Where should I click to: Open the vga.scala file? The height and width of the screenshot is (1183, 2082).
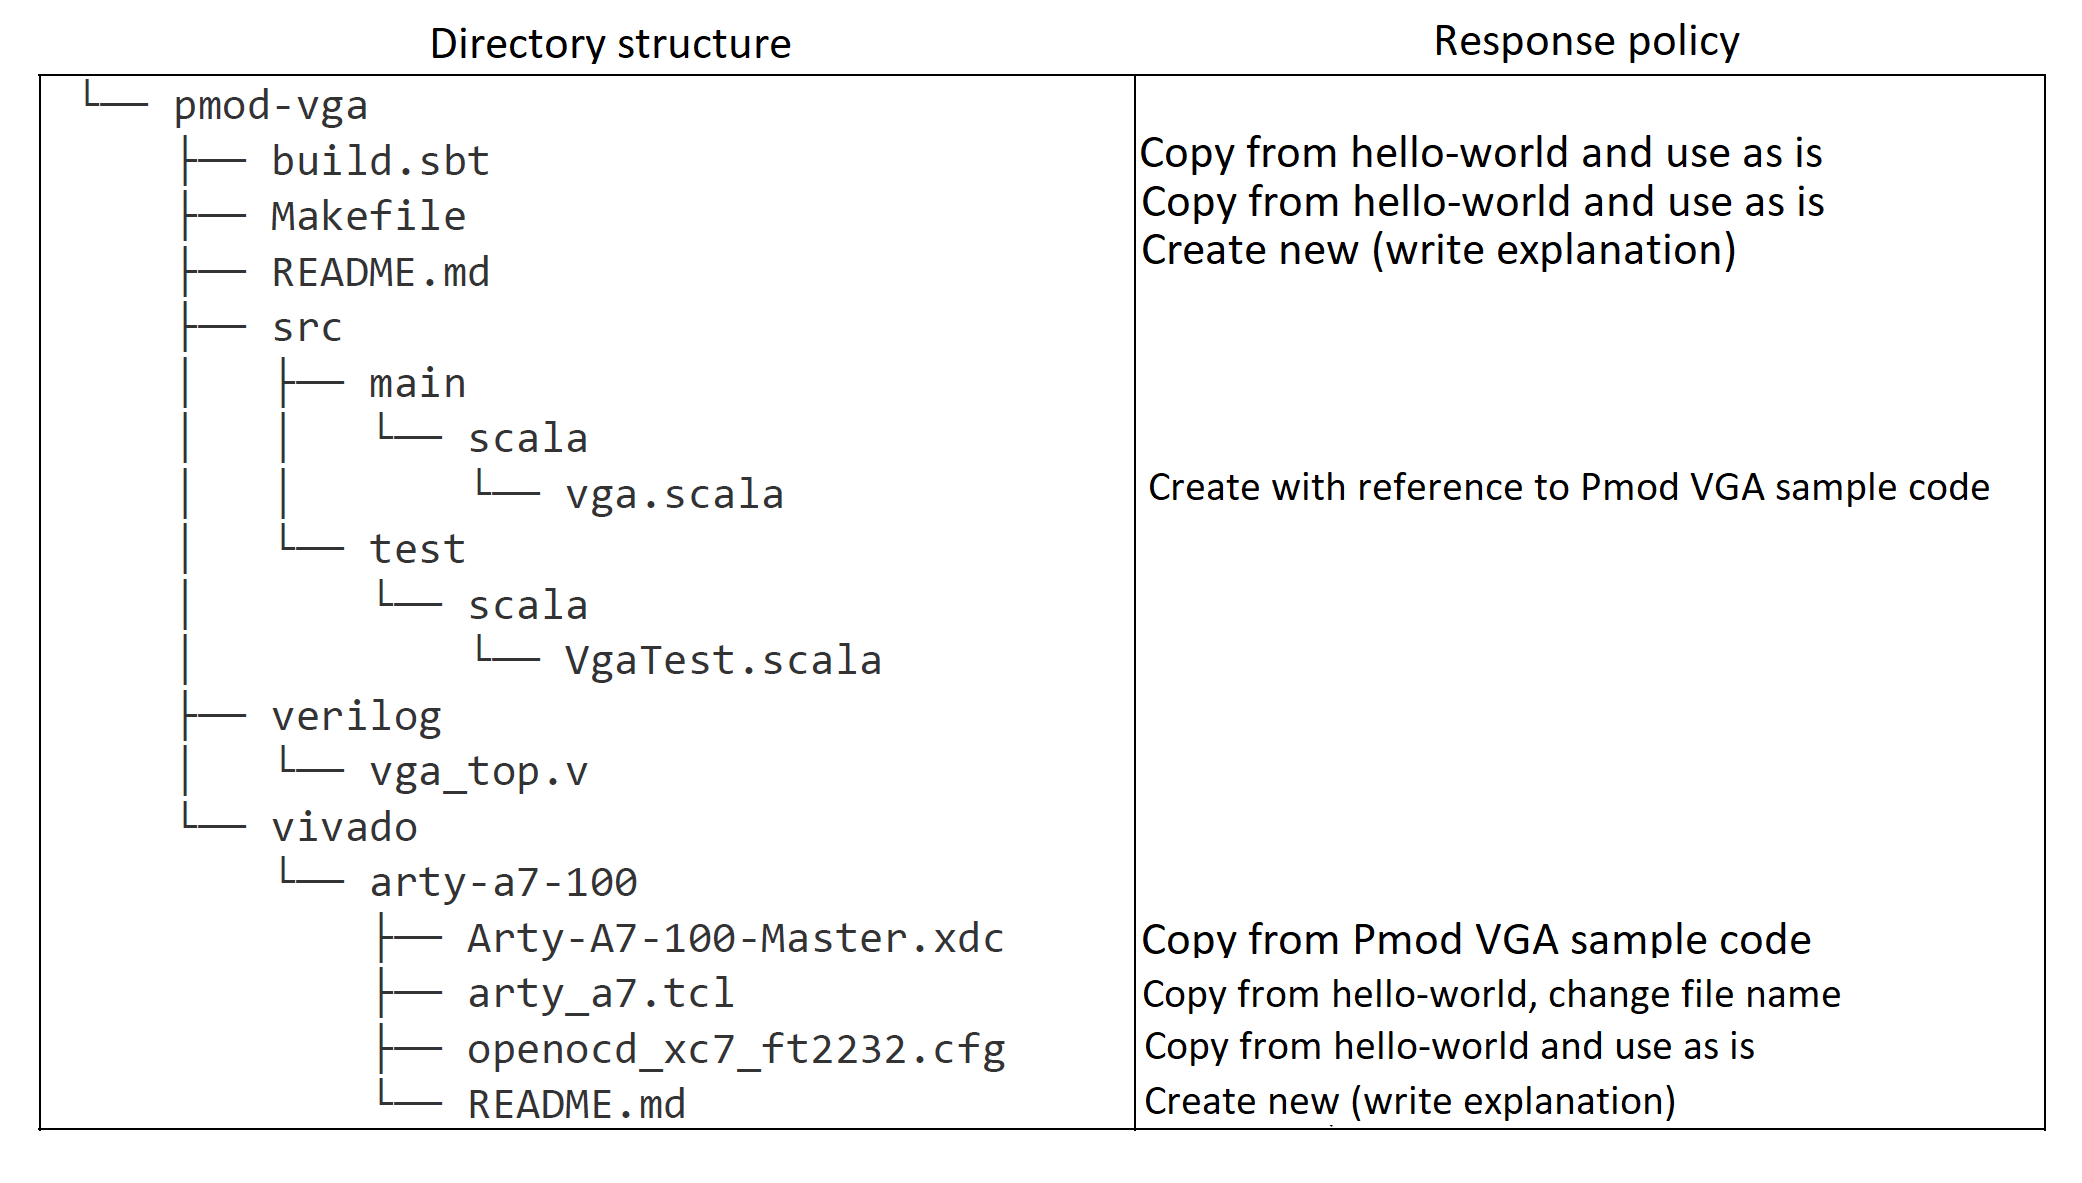(674, 495)
